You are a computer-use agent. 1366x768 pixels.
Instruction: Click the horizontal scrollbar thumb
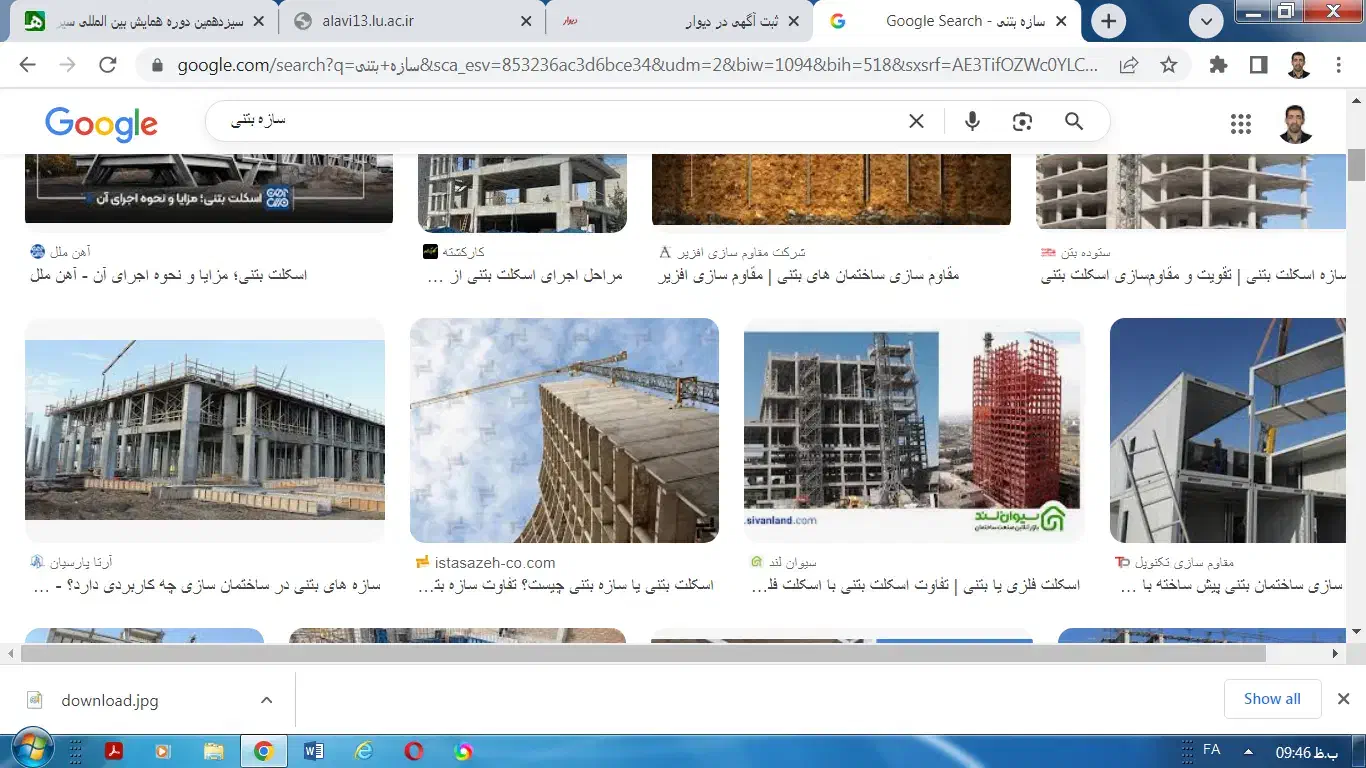[x=643, y=653]
